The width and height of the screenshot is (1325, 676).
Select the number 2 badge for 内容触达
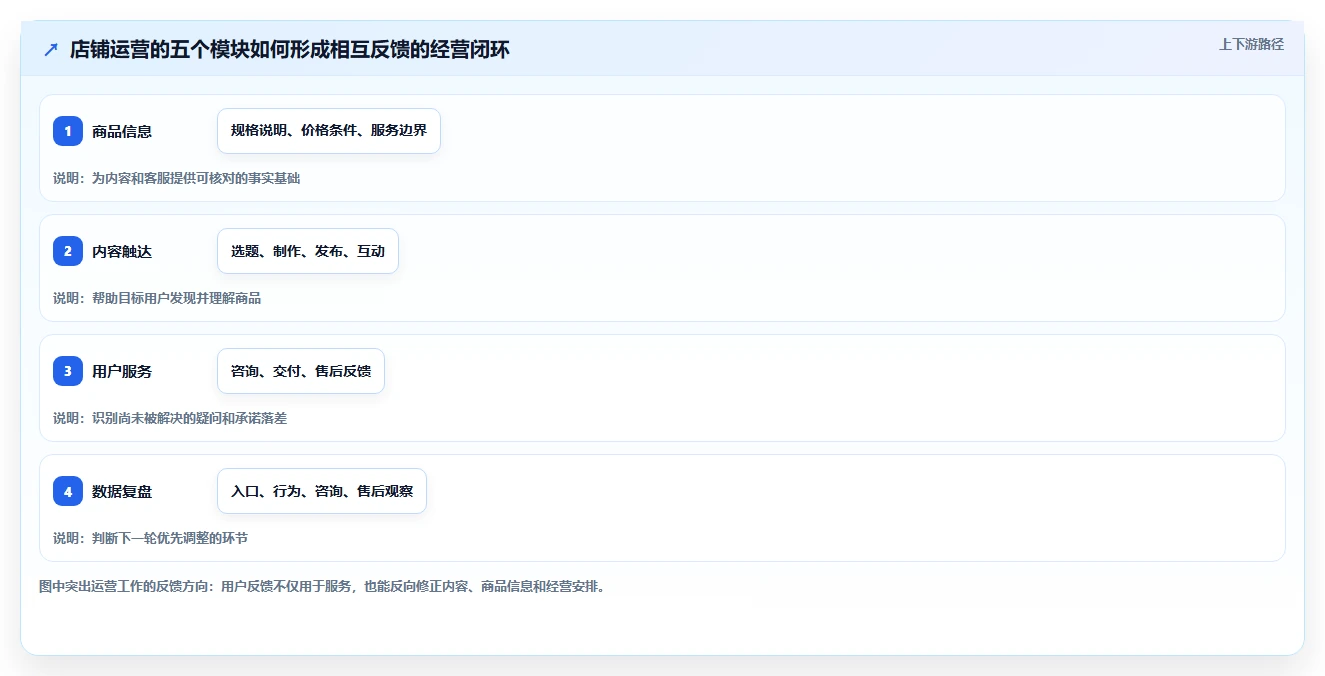click(x=68, y=251)
